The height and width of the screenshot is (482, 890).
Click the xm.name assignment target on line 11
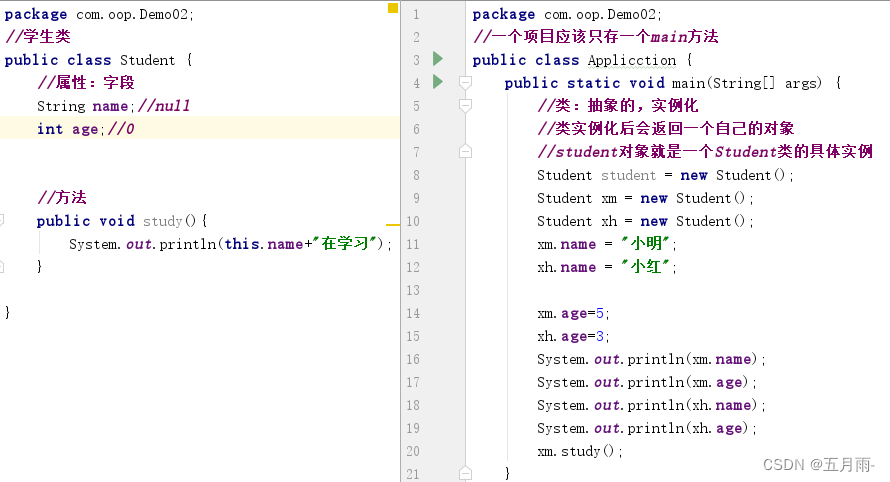pos(566,244)
